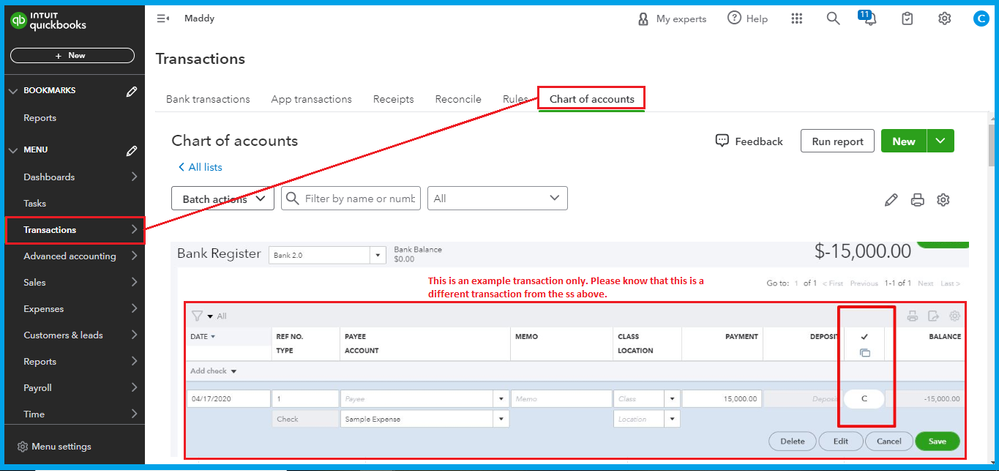Image resolution: width=999 pixels, height=471 pixels.
Task: Open the Payee dropdown arrow
Action: [501, 399]
